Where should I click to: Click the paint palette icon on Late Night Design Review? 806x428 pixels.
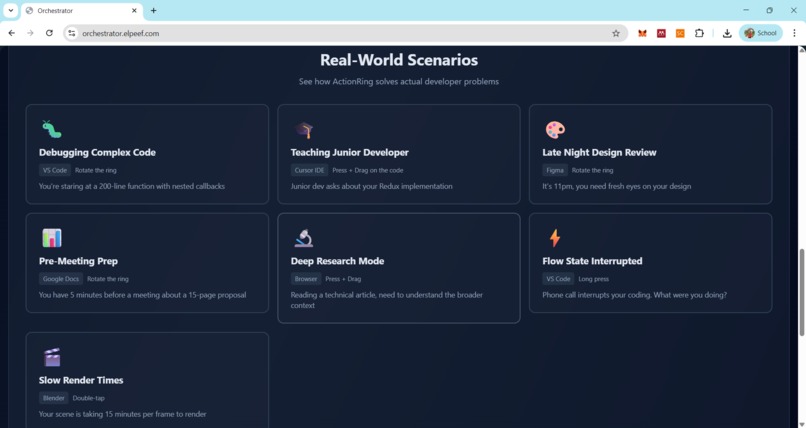[x=555, y=130]
